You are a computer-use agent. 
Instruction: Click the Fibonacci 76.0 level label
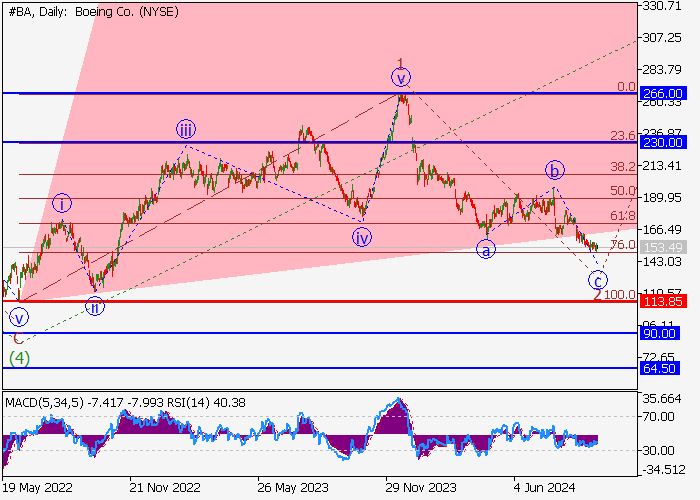click(x=623, y=245)
